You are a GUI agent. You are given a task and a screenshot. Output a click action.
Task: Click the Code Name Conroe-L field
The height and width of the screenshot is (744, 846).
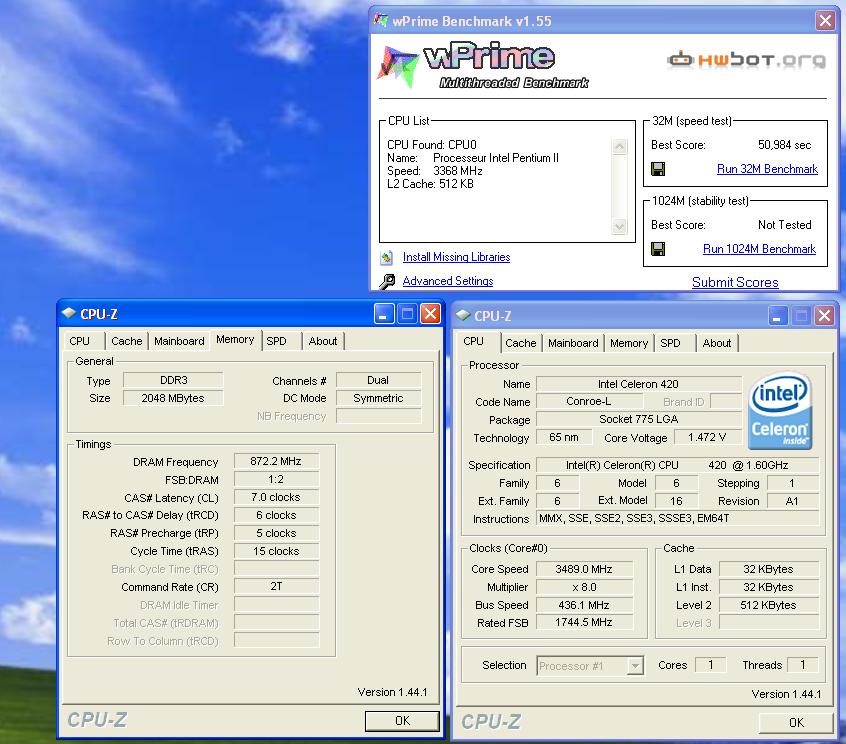(589, 401)
